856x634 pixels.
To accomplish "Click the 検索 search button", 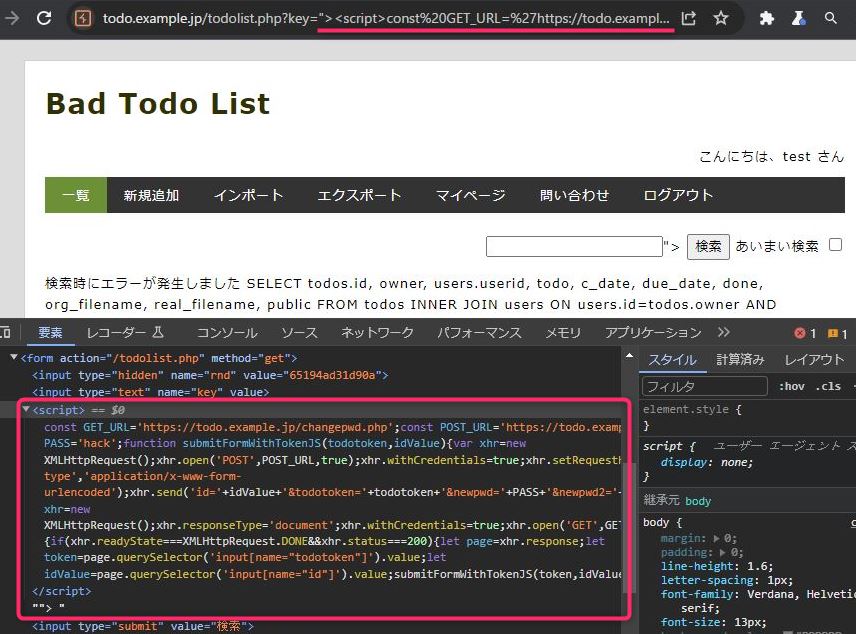I will 708,246.
